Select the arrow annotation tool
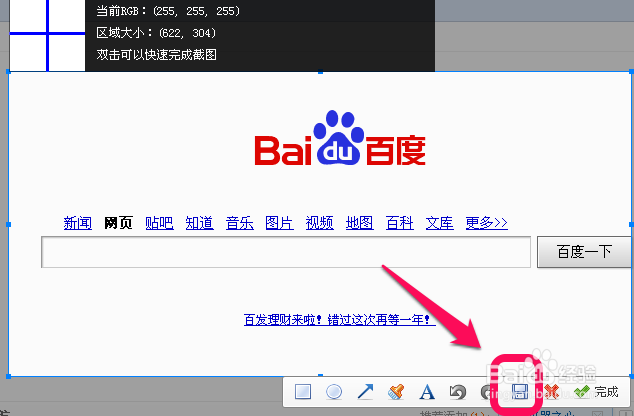The width and height of the screenshot is (634, 416). [x=365, y=391]
